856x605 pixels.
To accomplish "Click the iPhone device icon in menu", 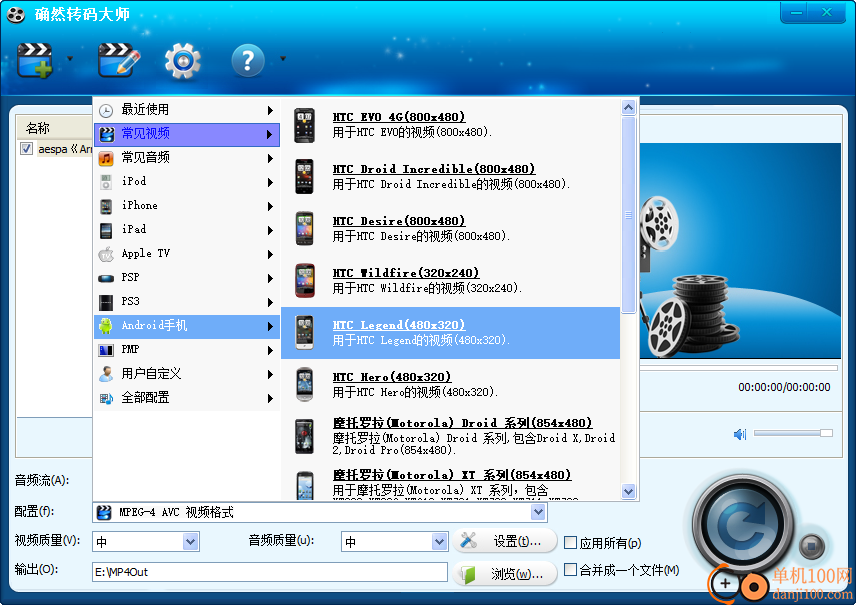I will pos(106,206).
